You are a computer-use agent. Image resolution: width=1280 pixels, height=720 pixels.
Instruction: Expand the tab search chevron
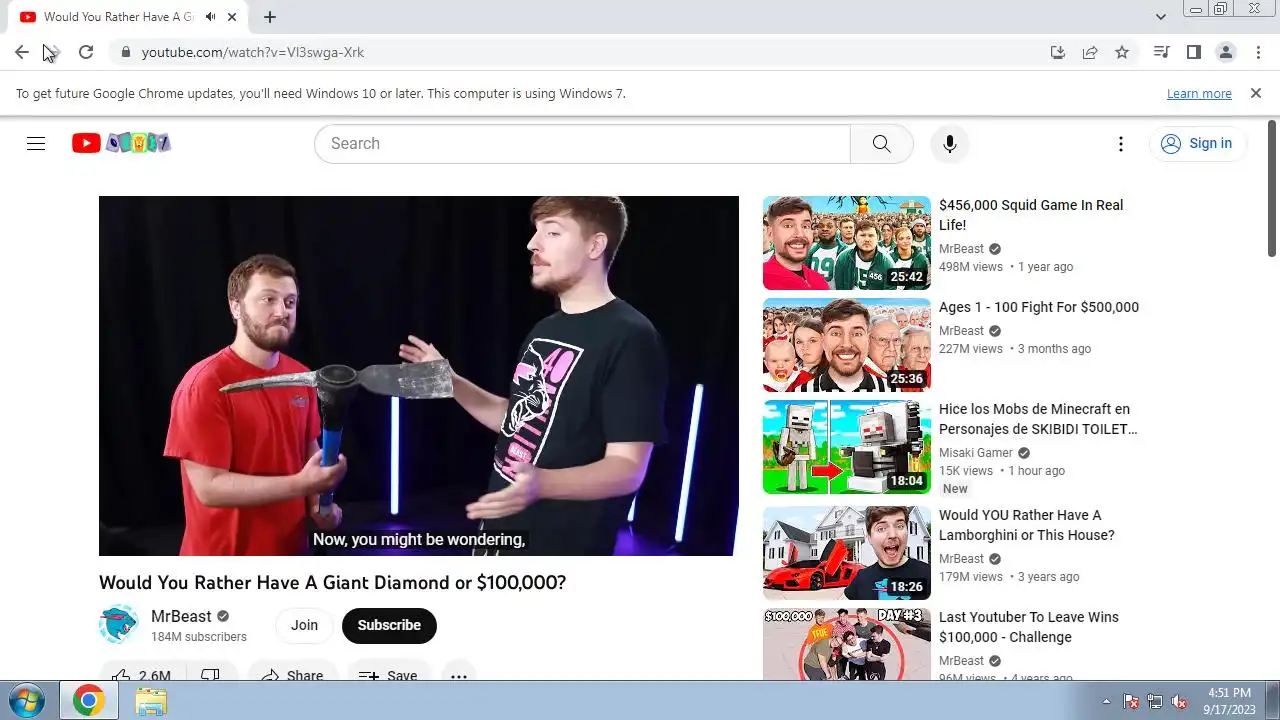pos(1160,17)
